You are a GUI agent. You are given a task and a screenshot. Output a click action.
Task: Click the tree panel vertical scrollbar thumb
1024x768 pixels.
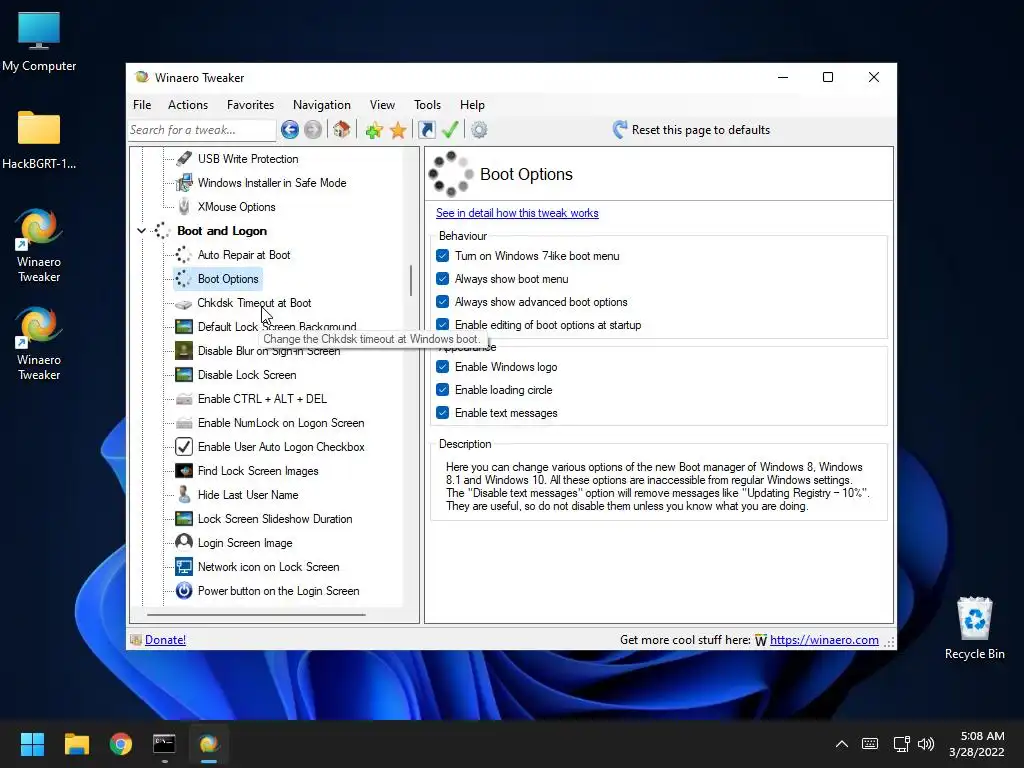411,281
